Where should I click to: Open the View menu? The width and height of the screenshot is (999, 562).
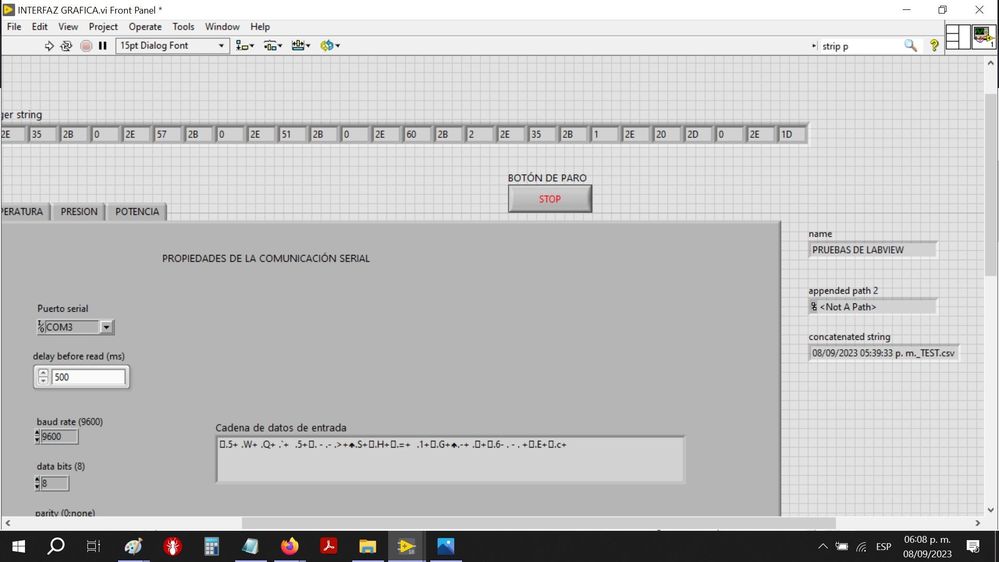click(x=68, y=27)
